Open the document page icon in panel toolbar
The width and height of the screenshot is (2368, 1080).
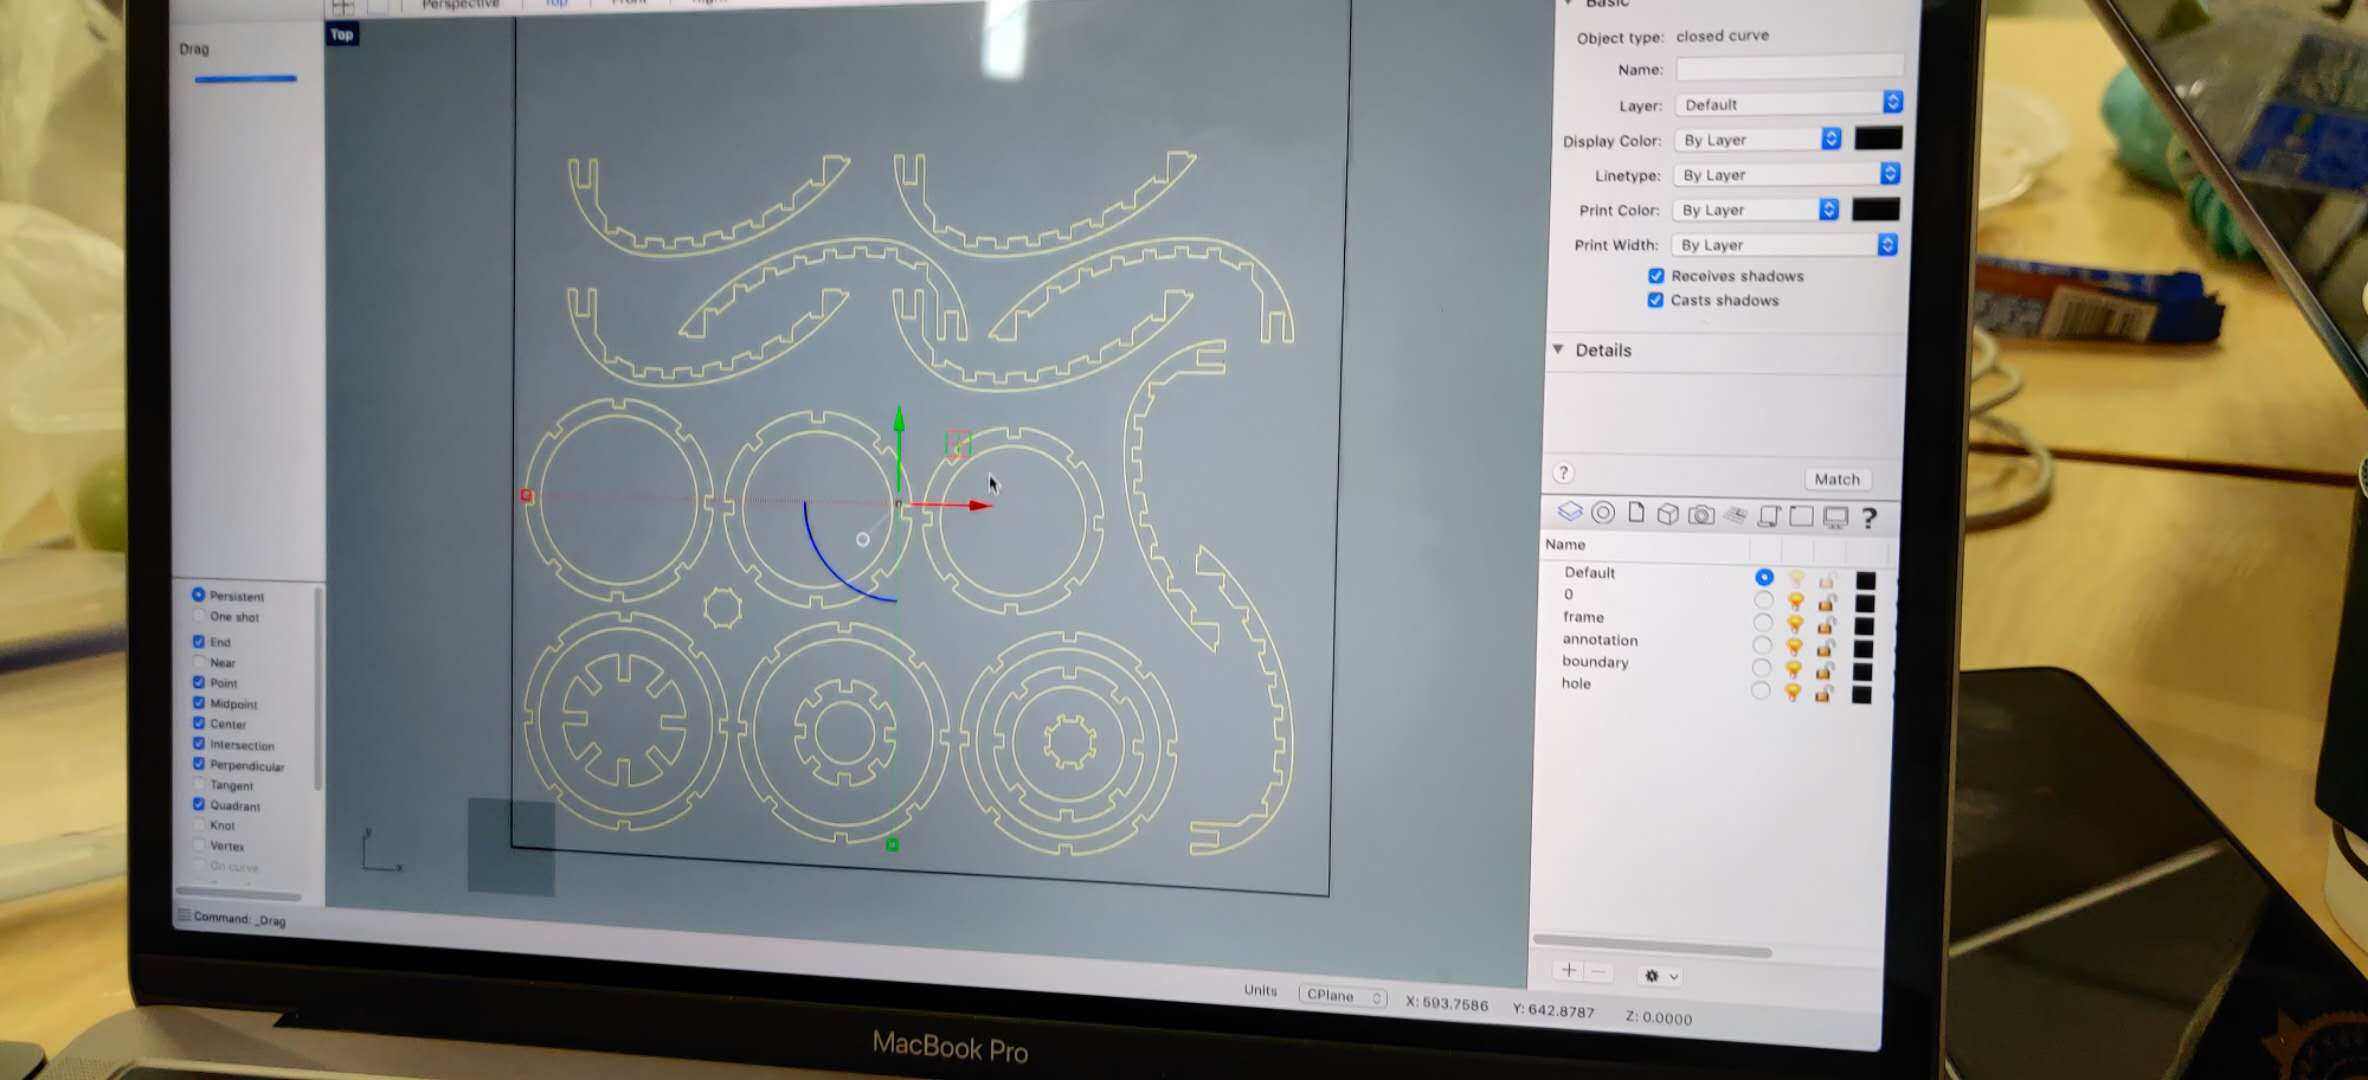1636,513
